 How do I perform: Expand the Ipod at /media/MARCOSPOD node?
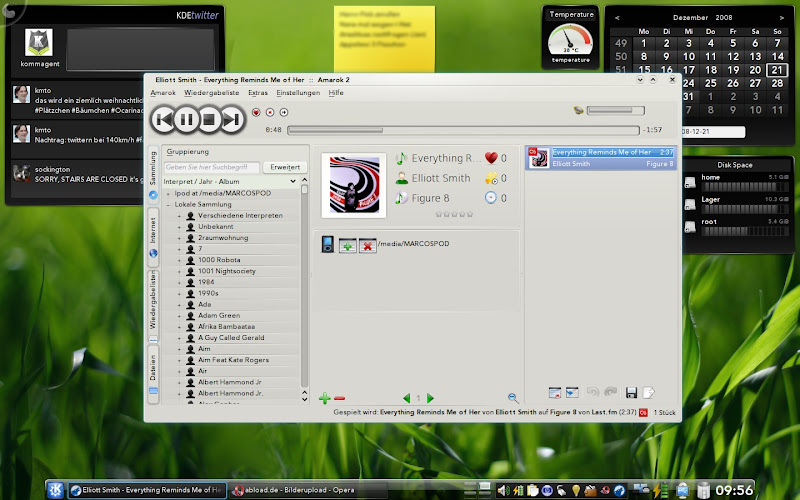click(168, 194)
